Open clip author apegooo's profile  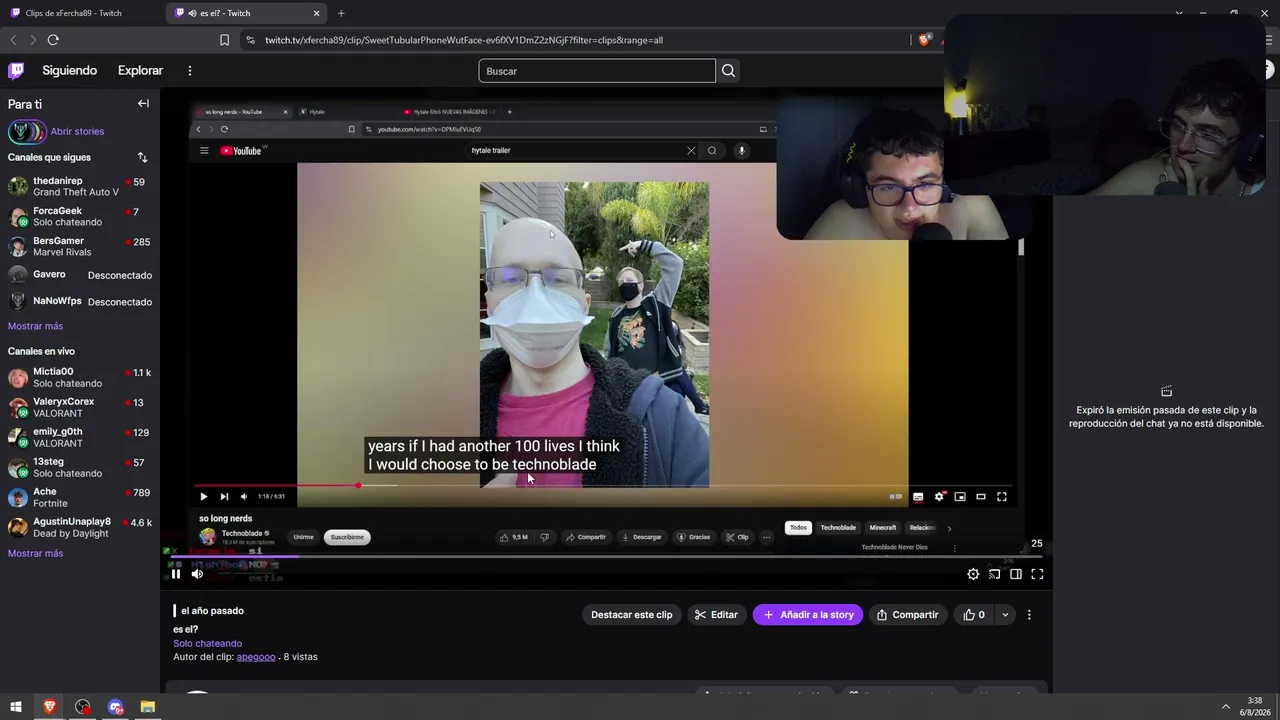coord(256,657)
